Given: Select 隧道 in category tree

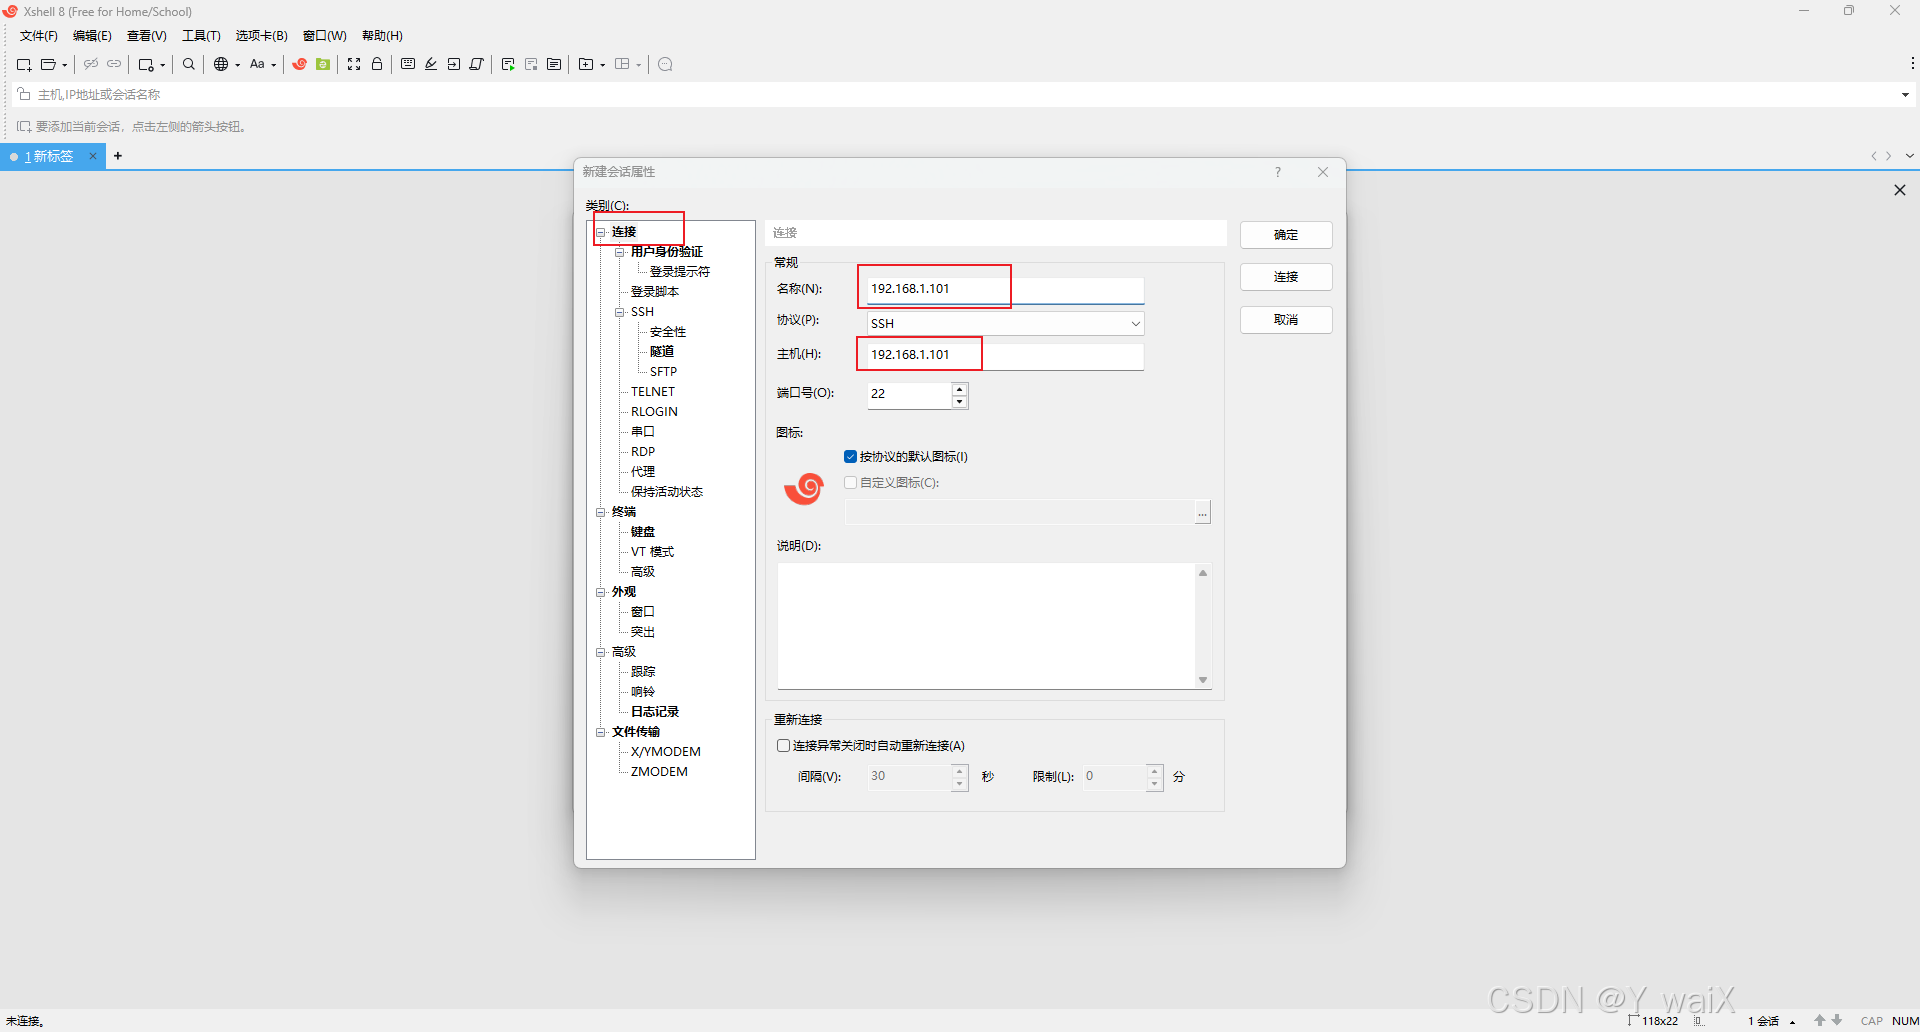Looking at the screenshot, I should click(x=662, y=352).
